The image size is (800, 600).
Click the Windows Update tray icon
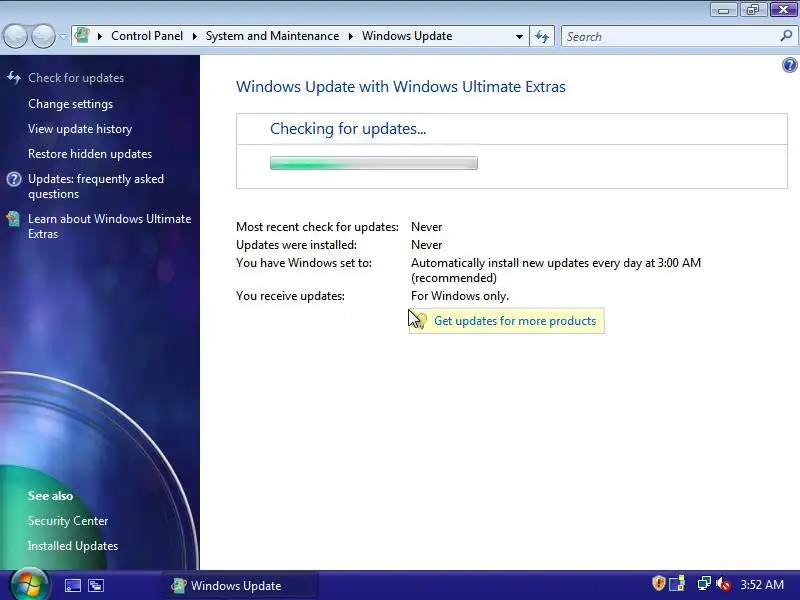pos(677,583)
